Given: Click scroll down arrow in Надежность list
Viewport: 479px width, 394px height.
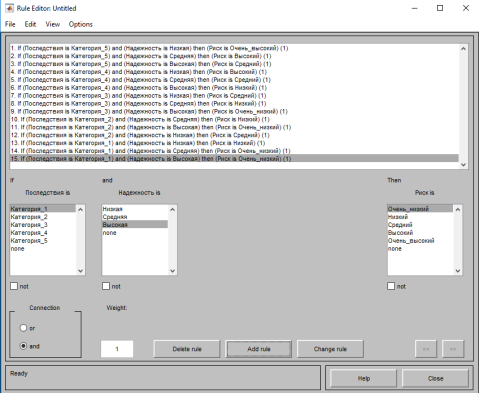Looking at the screenshot, I should (x=172, y=271).
